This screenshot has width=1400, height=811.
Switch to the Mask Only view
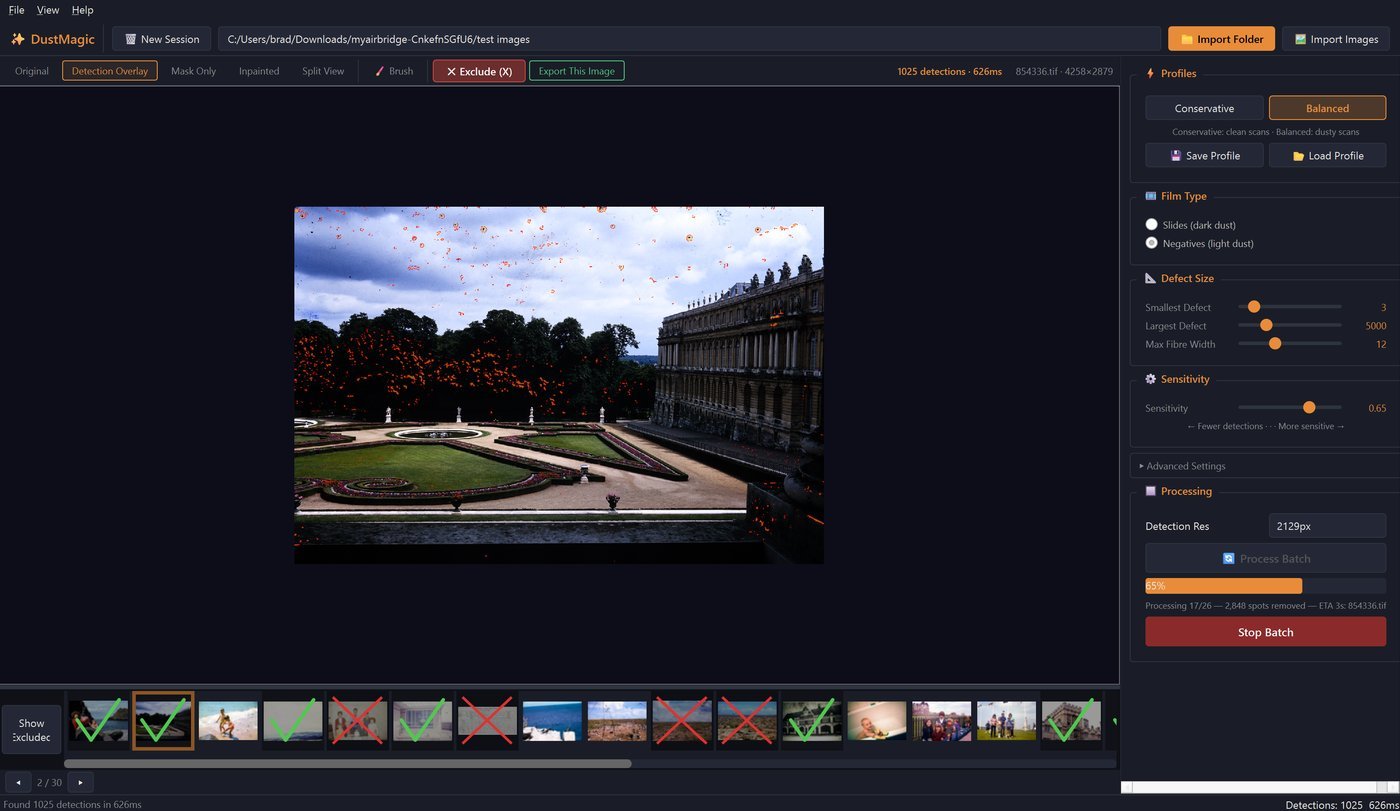pyautogui.click(x=193, y=71)
